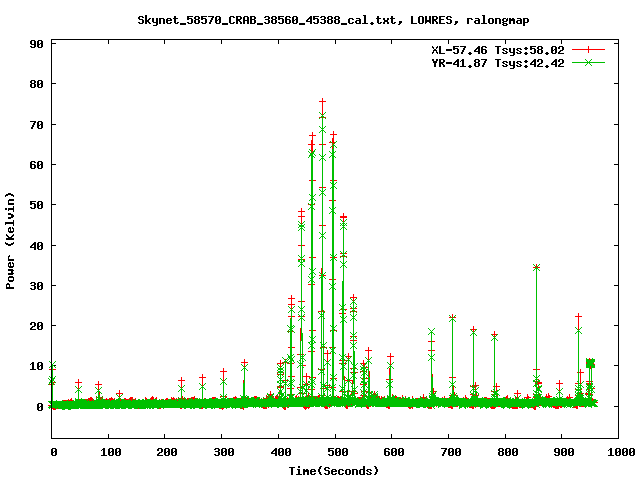Click the x-axis tick label 900
Viewport: 640px width, 480px height.
pyautogui.click(x=564, y=452)
